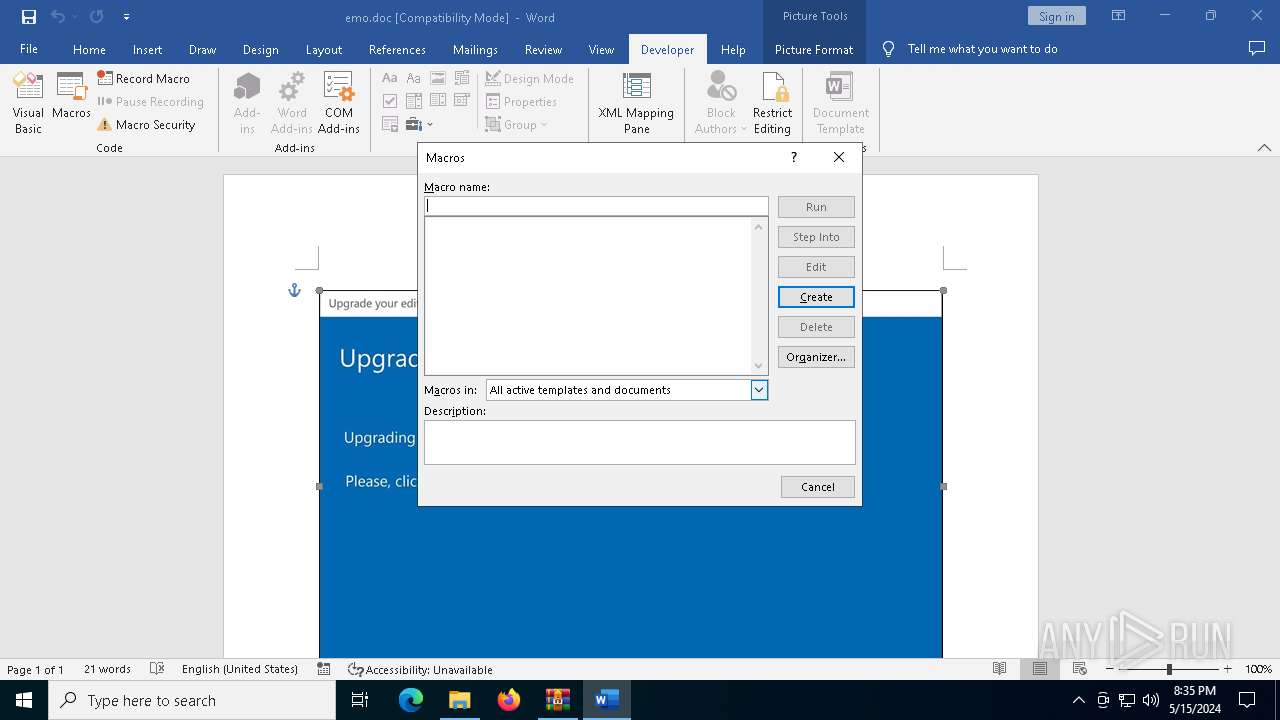Open Windows Start menu
The image size is (1280, 720).
point(24,700)
